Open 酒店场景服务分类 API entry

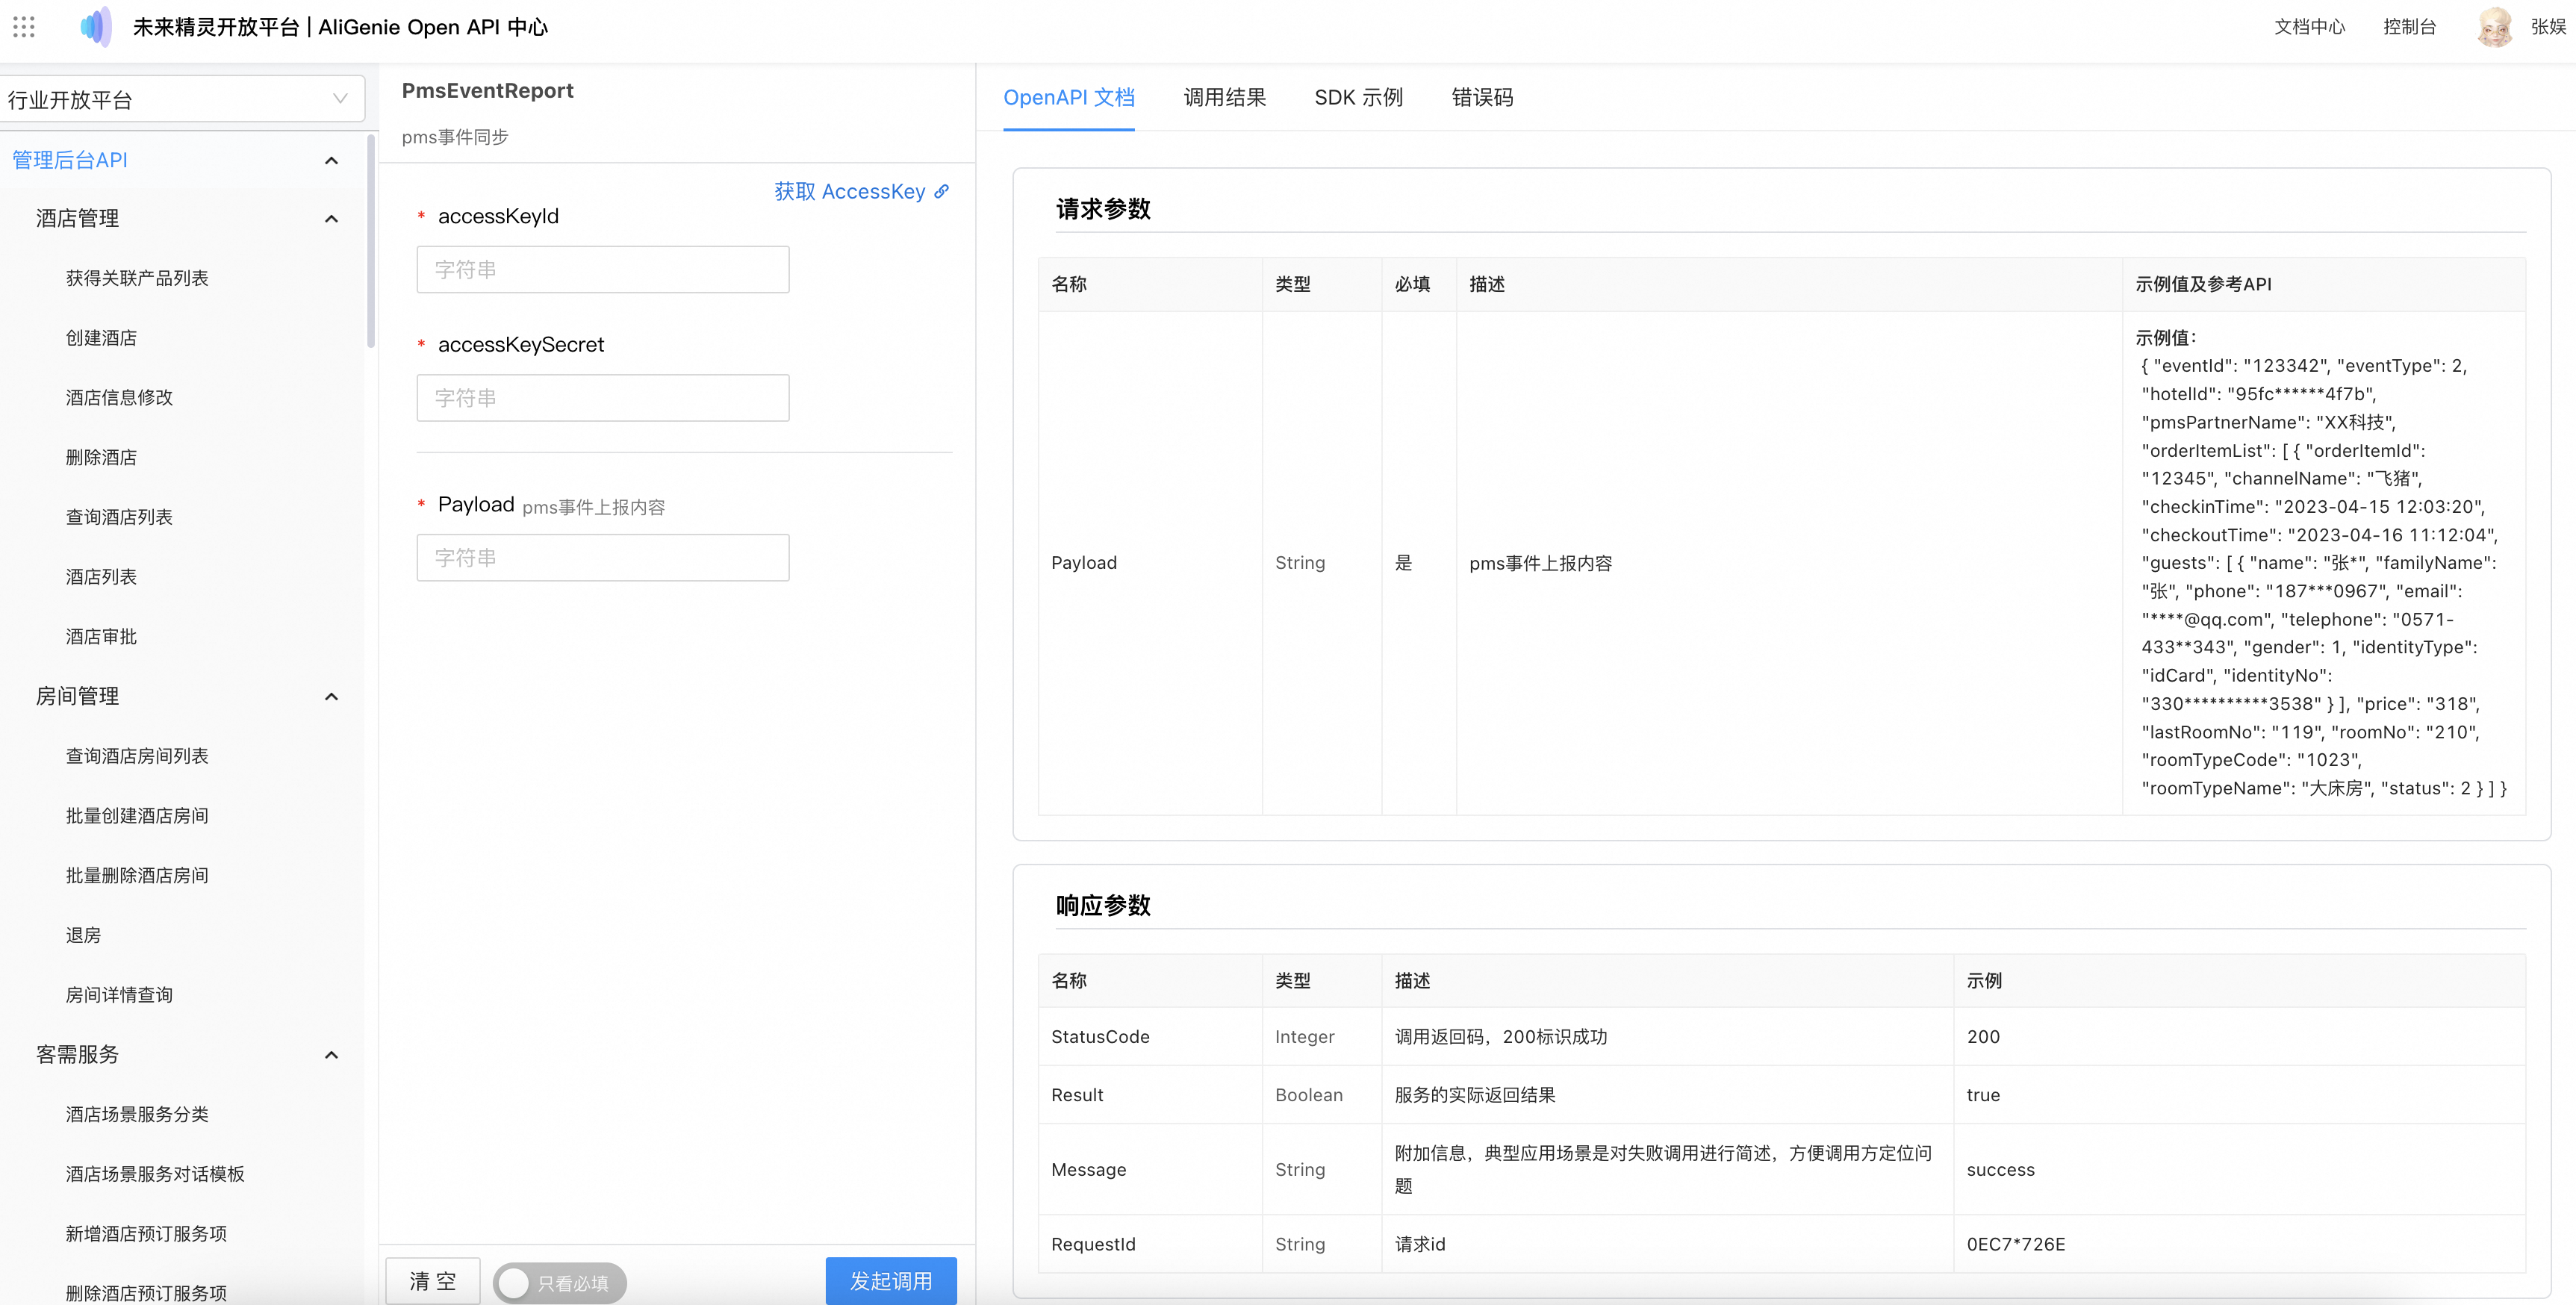[137, 1114]
